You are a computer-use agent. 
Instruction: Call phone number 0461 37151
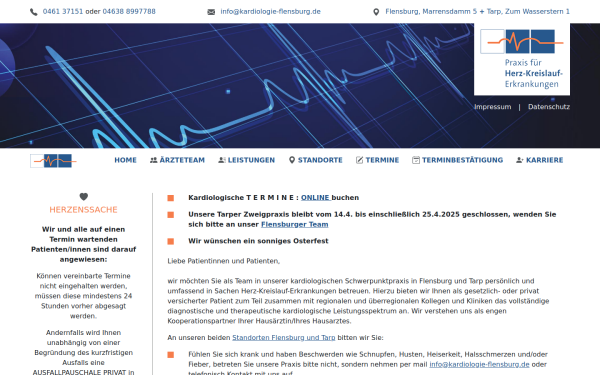pyautogui.click(x=63, y=11)
